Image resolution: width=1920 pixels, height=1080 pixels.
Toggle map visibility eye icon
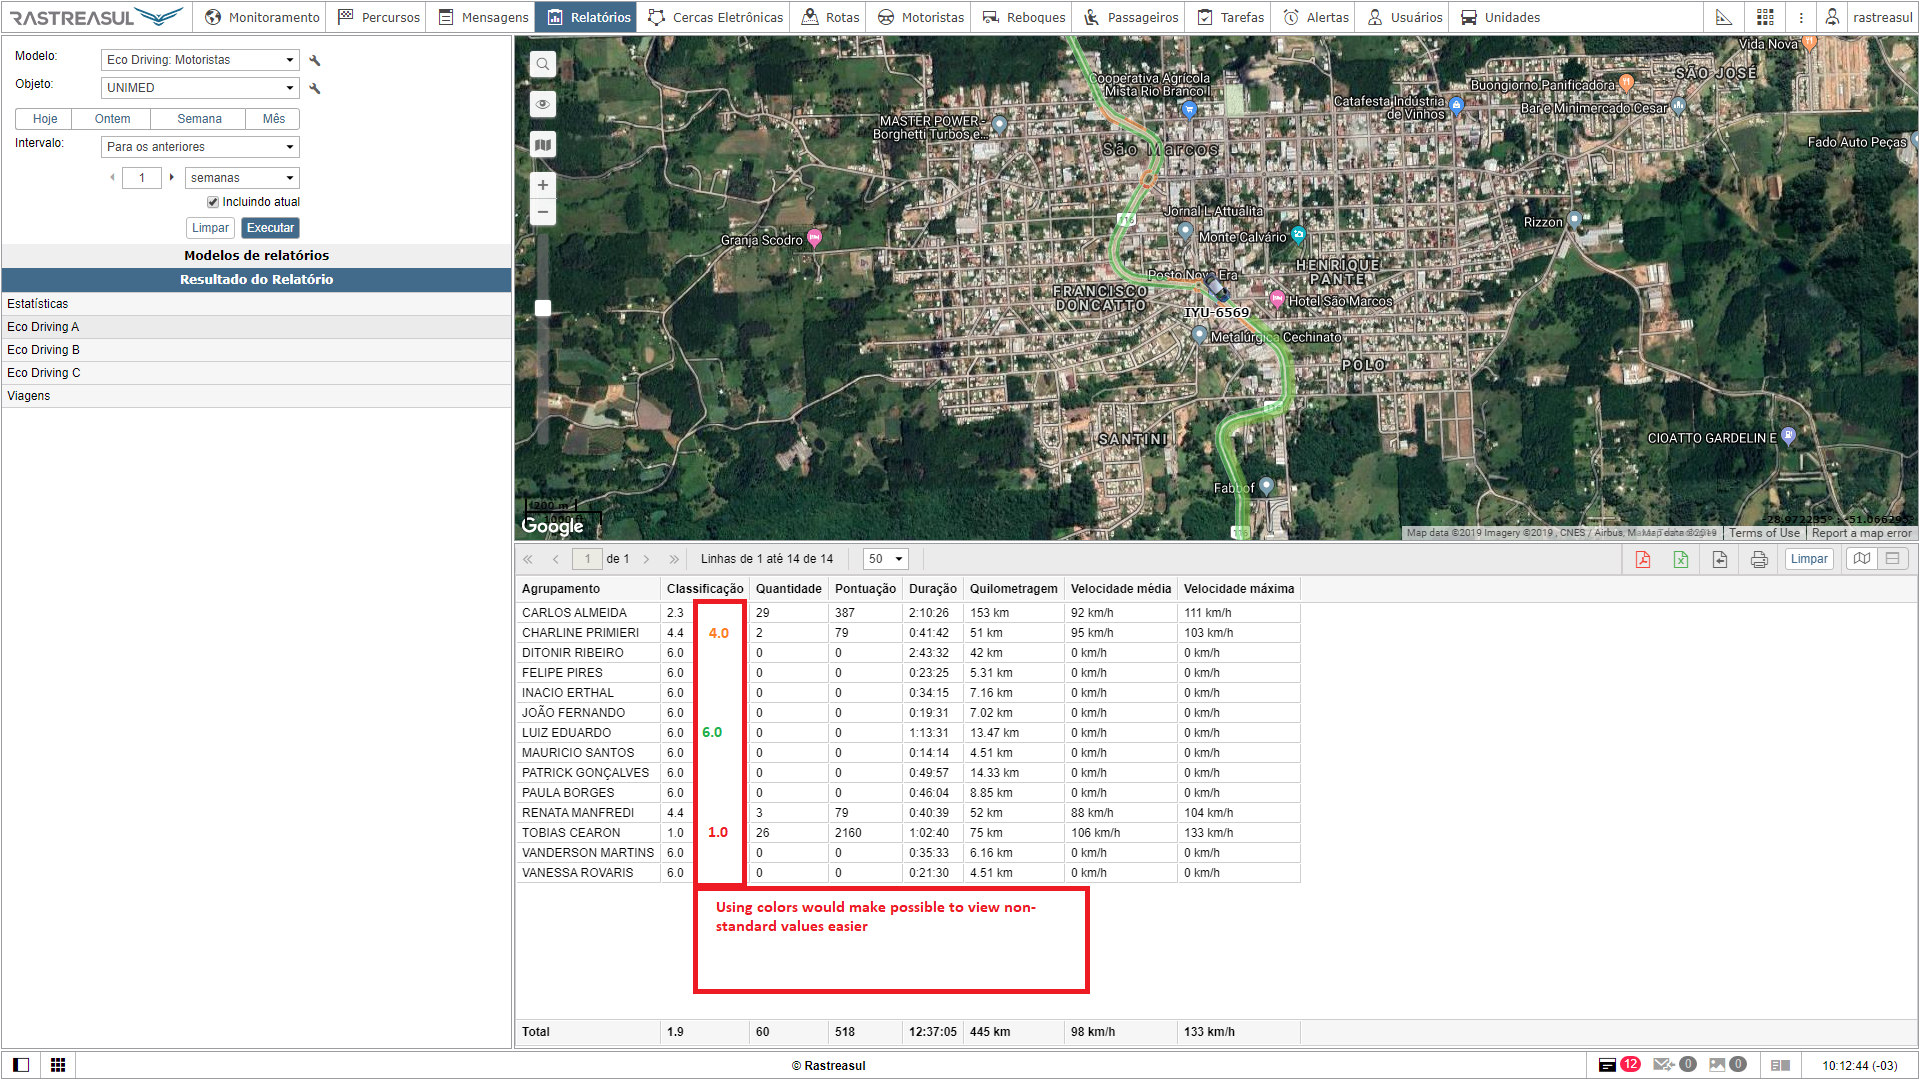(x=542, y=104)
